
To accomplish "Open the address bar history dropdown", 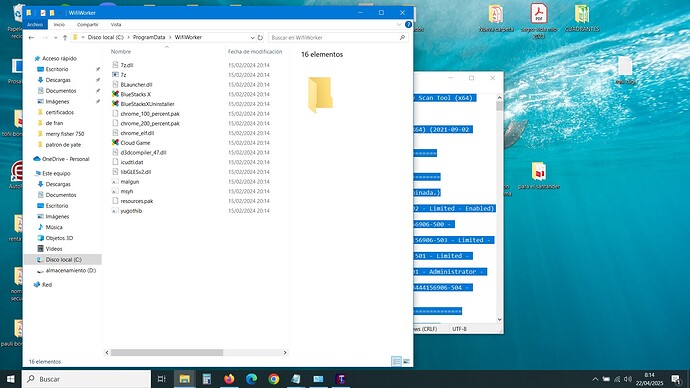I will tap(252, 38).
